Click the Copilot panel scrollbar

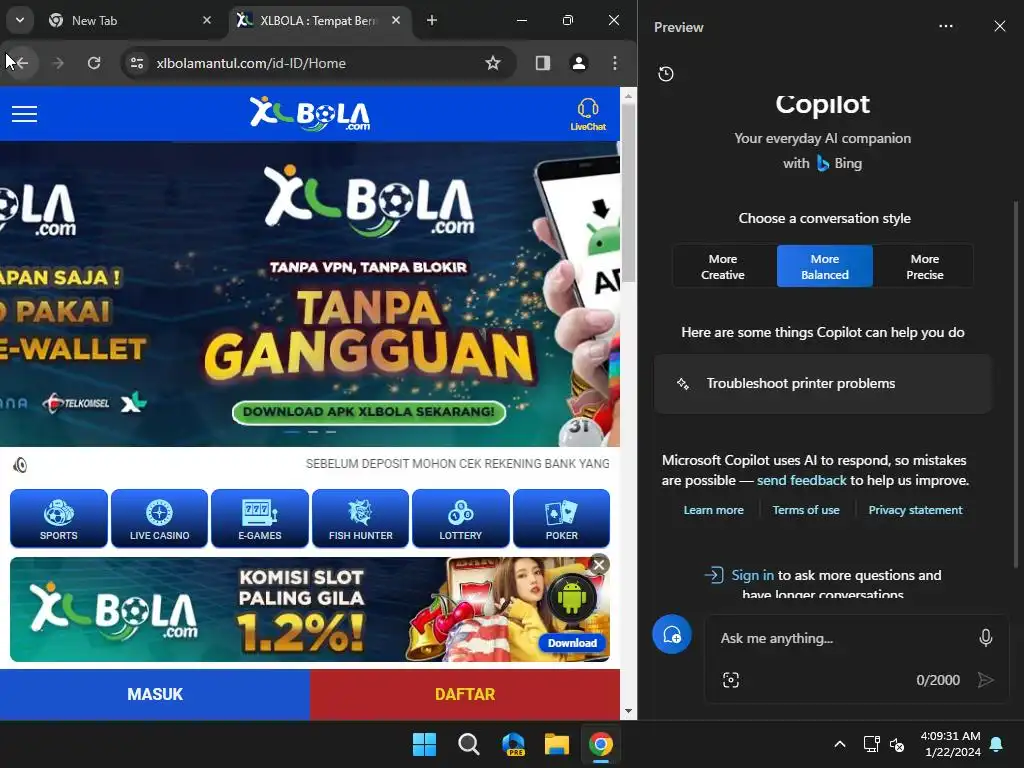tap(1016, 385)
